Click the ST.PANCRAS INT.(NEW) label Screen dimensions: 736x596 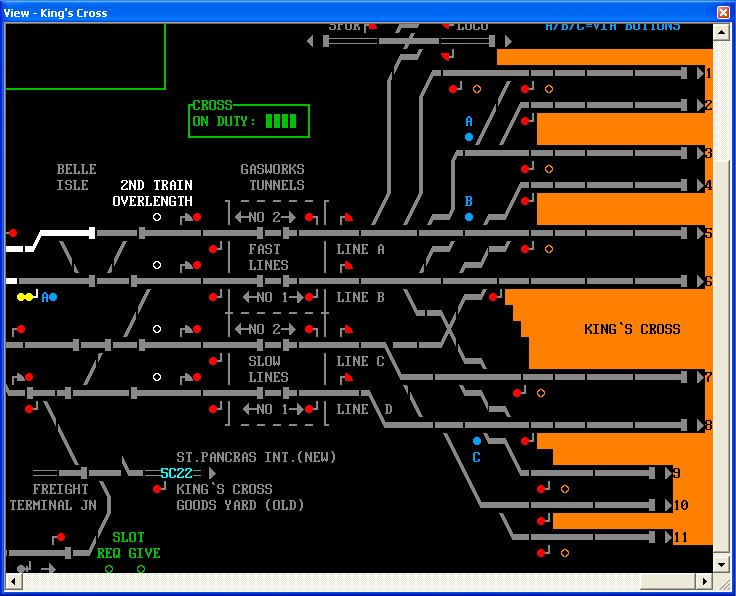click(x=256, y=457)
